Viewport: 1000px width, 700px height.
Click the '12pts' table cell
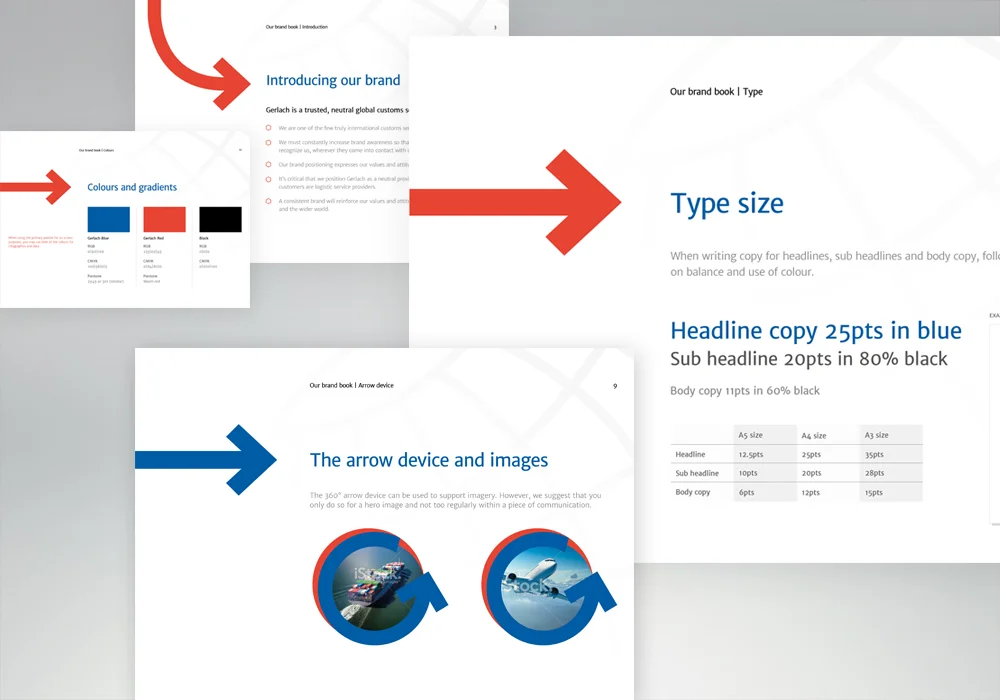[x=811, y=493]
